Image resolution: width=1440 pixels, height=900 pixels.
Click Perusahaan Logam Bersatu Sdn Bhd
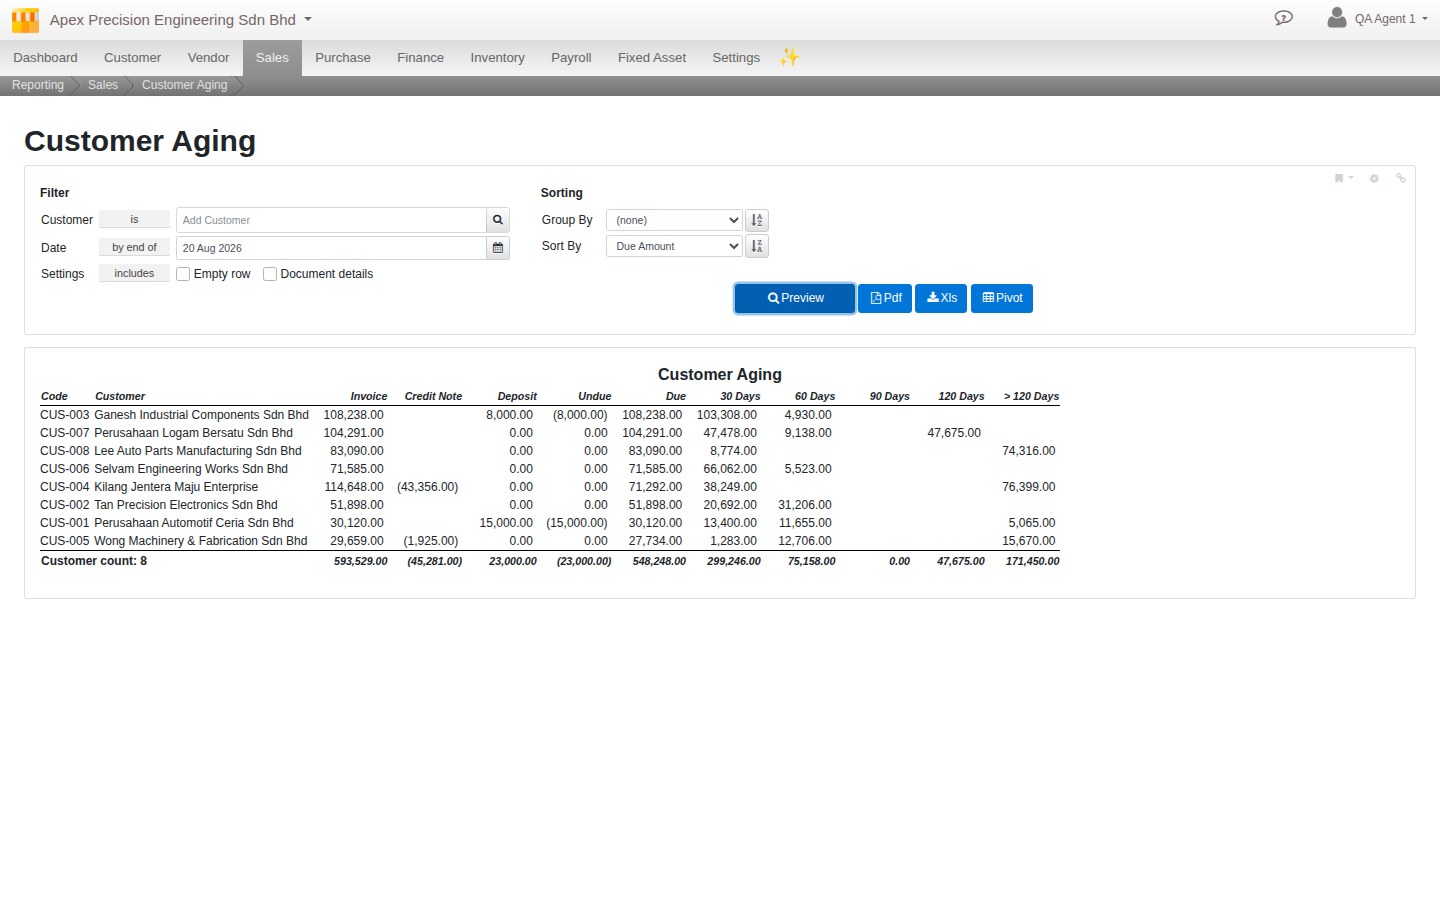click(193, 433)
